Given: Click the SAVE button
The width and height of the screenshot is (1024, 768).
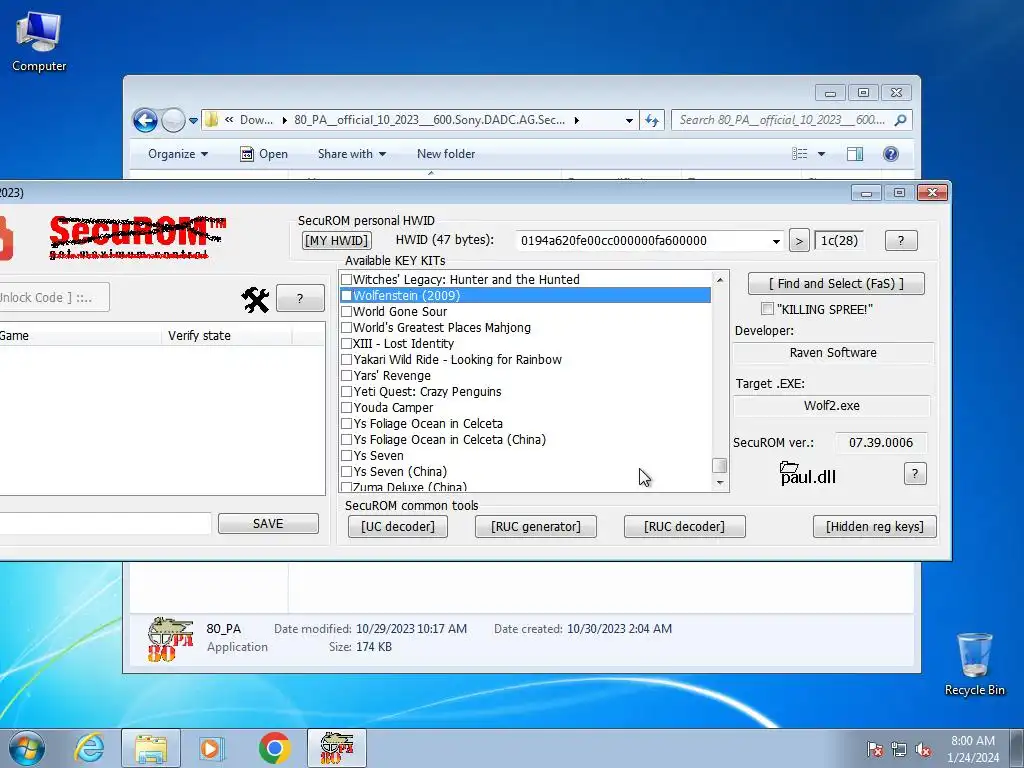Looking at the screenshot, I should (268, 524).
